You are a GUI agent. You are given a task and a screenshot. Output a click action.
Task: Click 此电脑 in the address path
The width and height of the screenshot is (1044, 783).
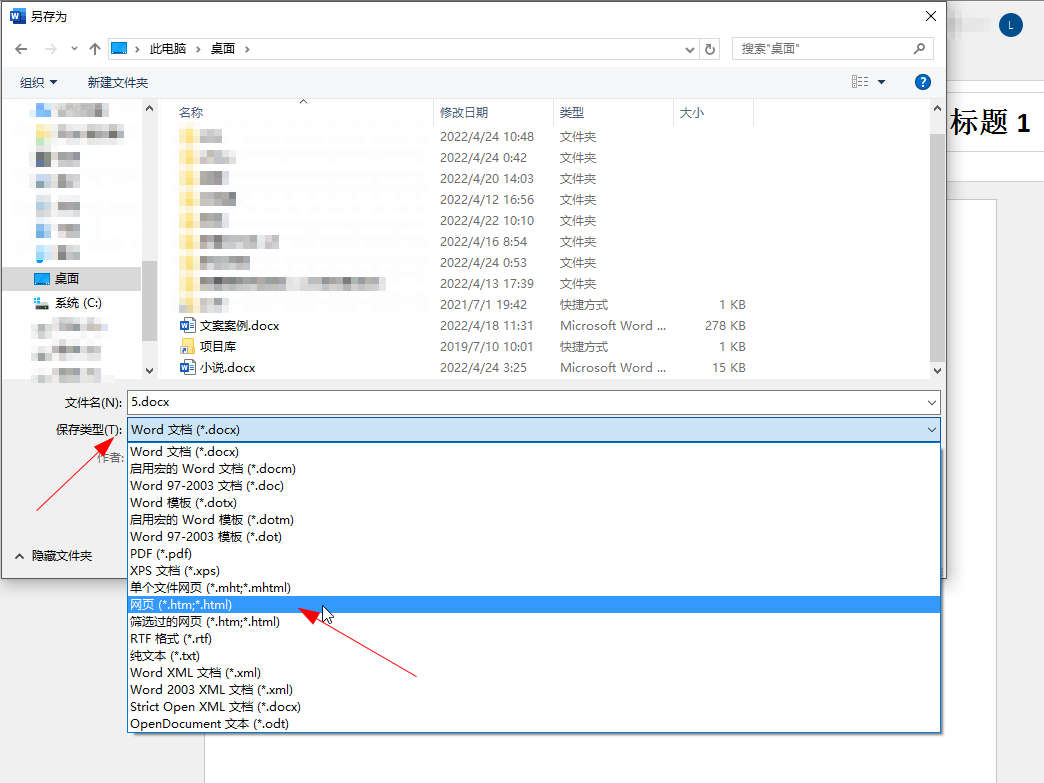[168, 49]
